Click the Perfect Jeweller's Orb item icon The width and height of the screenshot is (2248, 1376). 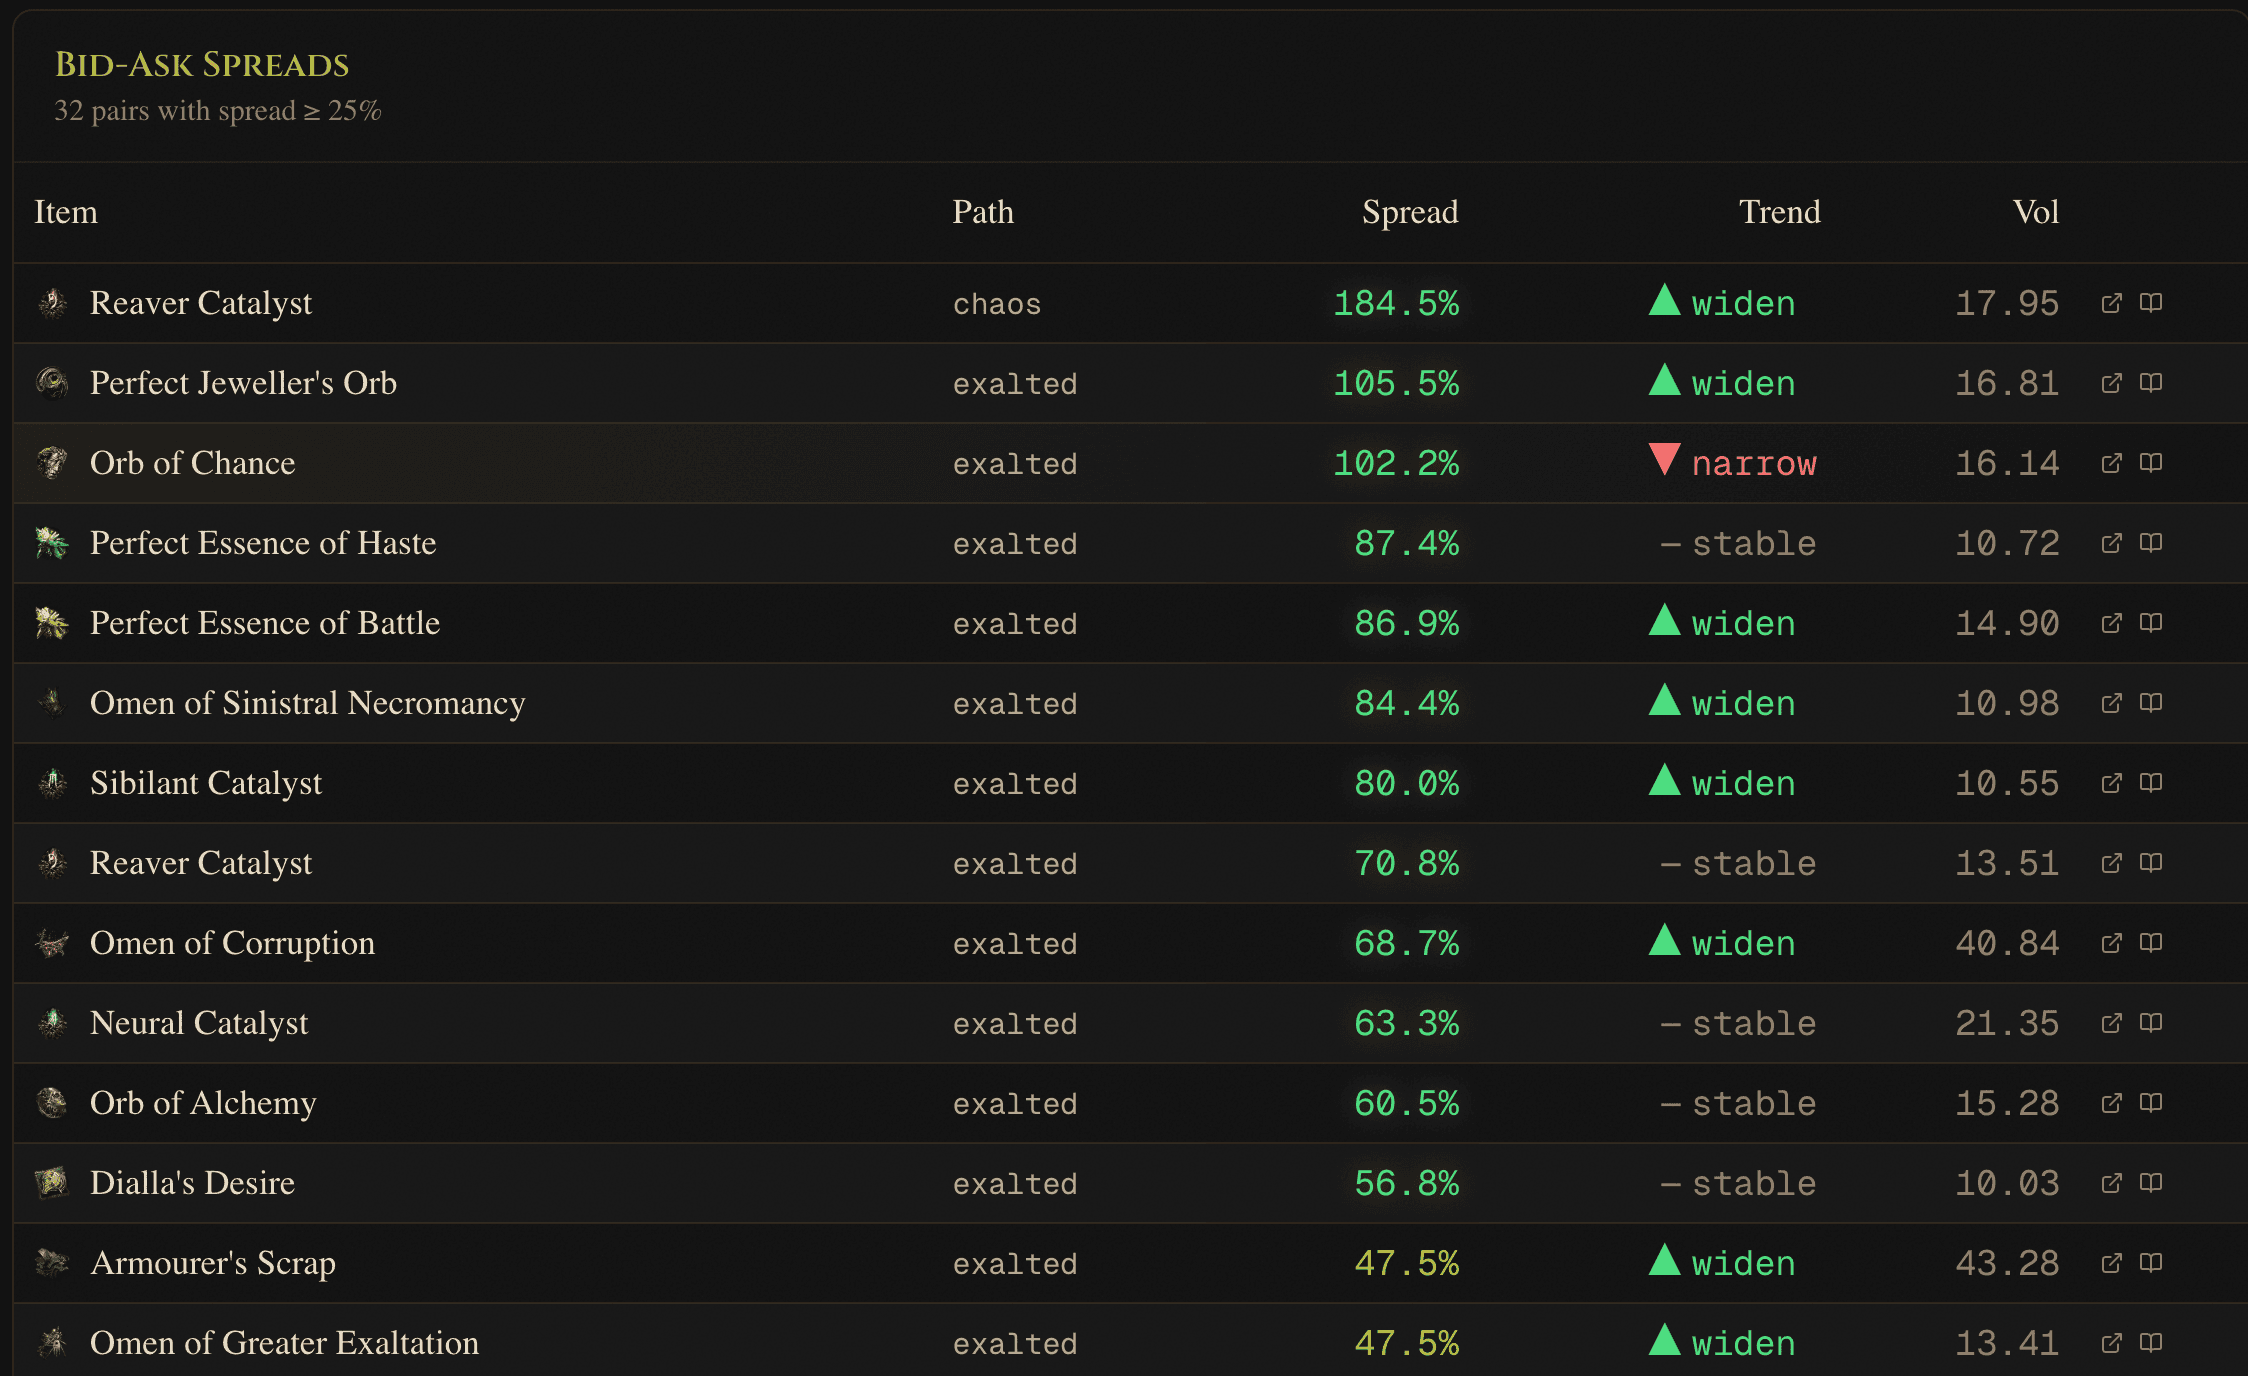(52, 383)
